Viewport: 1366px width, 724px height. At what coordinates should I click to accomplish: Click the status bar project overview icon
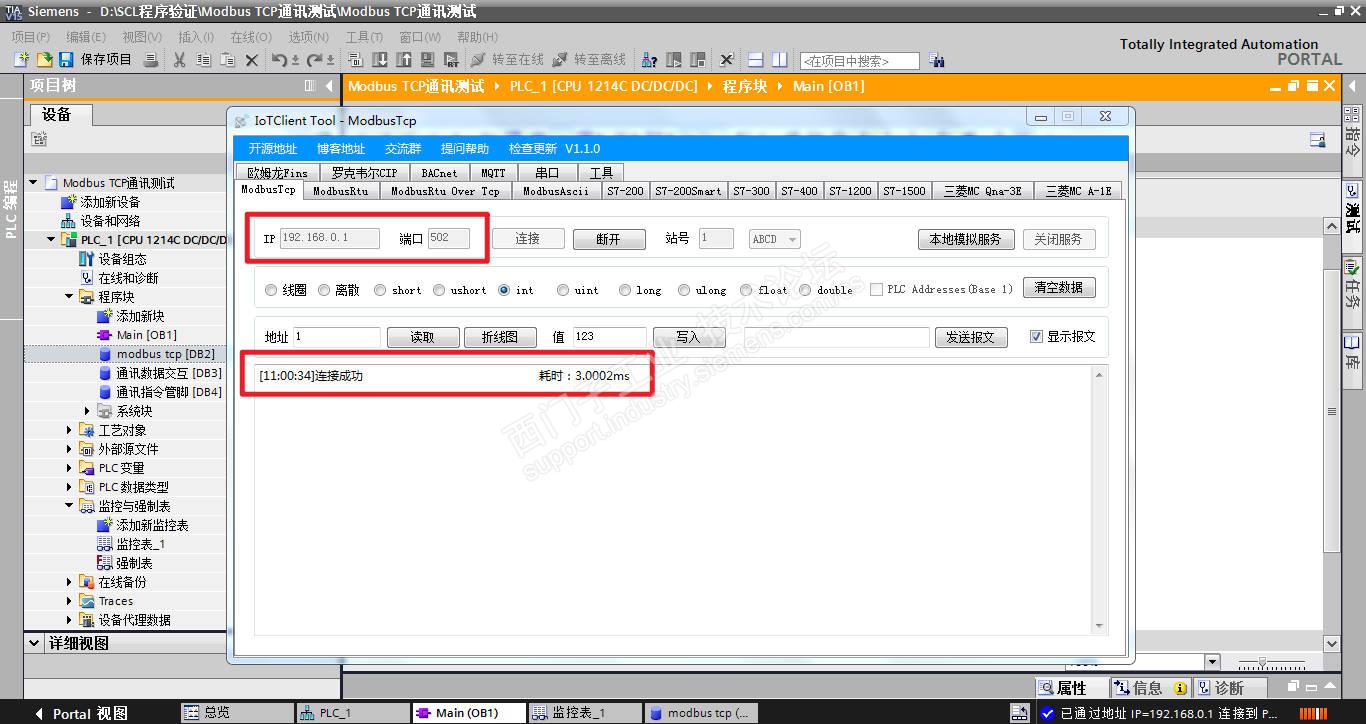coord(1019,713)
